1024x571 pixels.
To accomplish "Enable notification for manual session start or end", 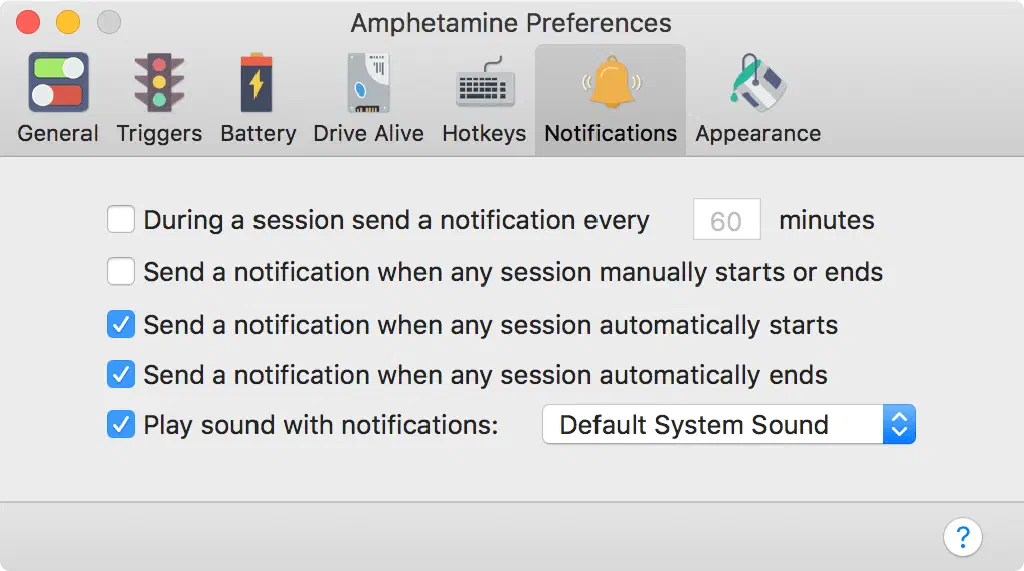I will coord(121,272).
